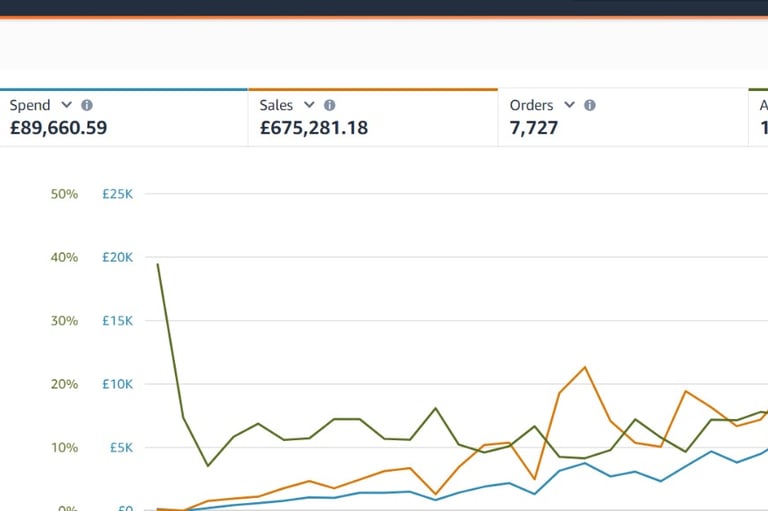Click the info icon beside Sales

pyautogui.click(x=330, y=105)
